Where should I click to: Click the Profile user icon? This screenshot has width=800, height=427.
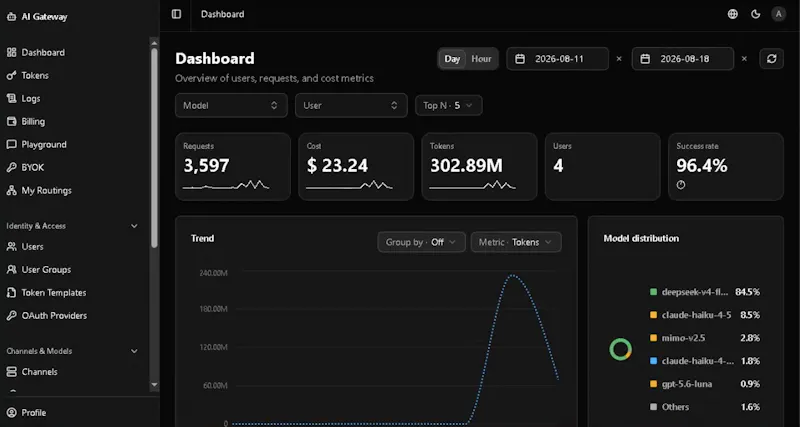click(x=11, y=413)
